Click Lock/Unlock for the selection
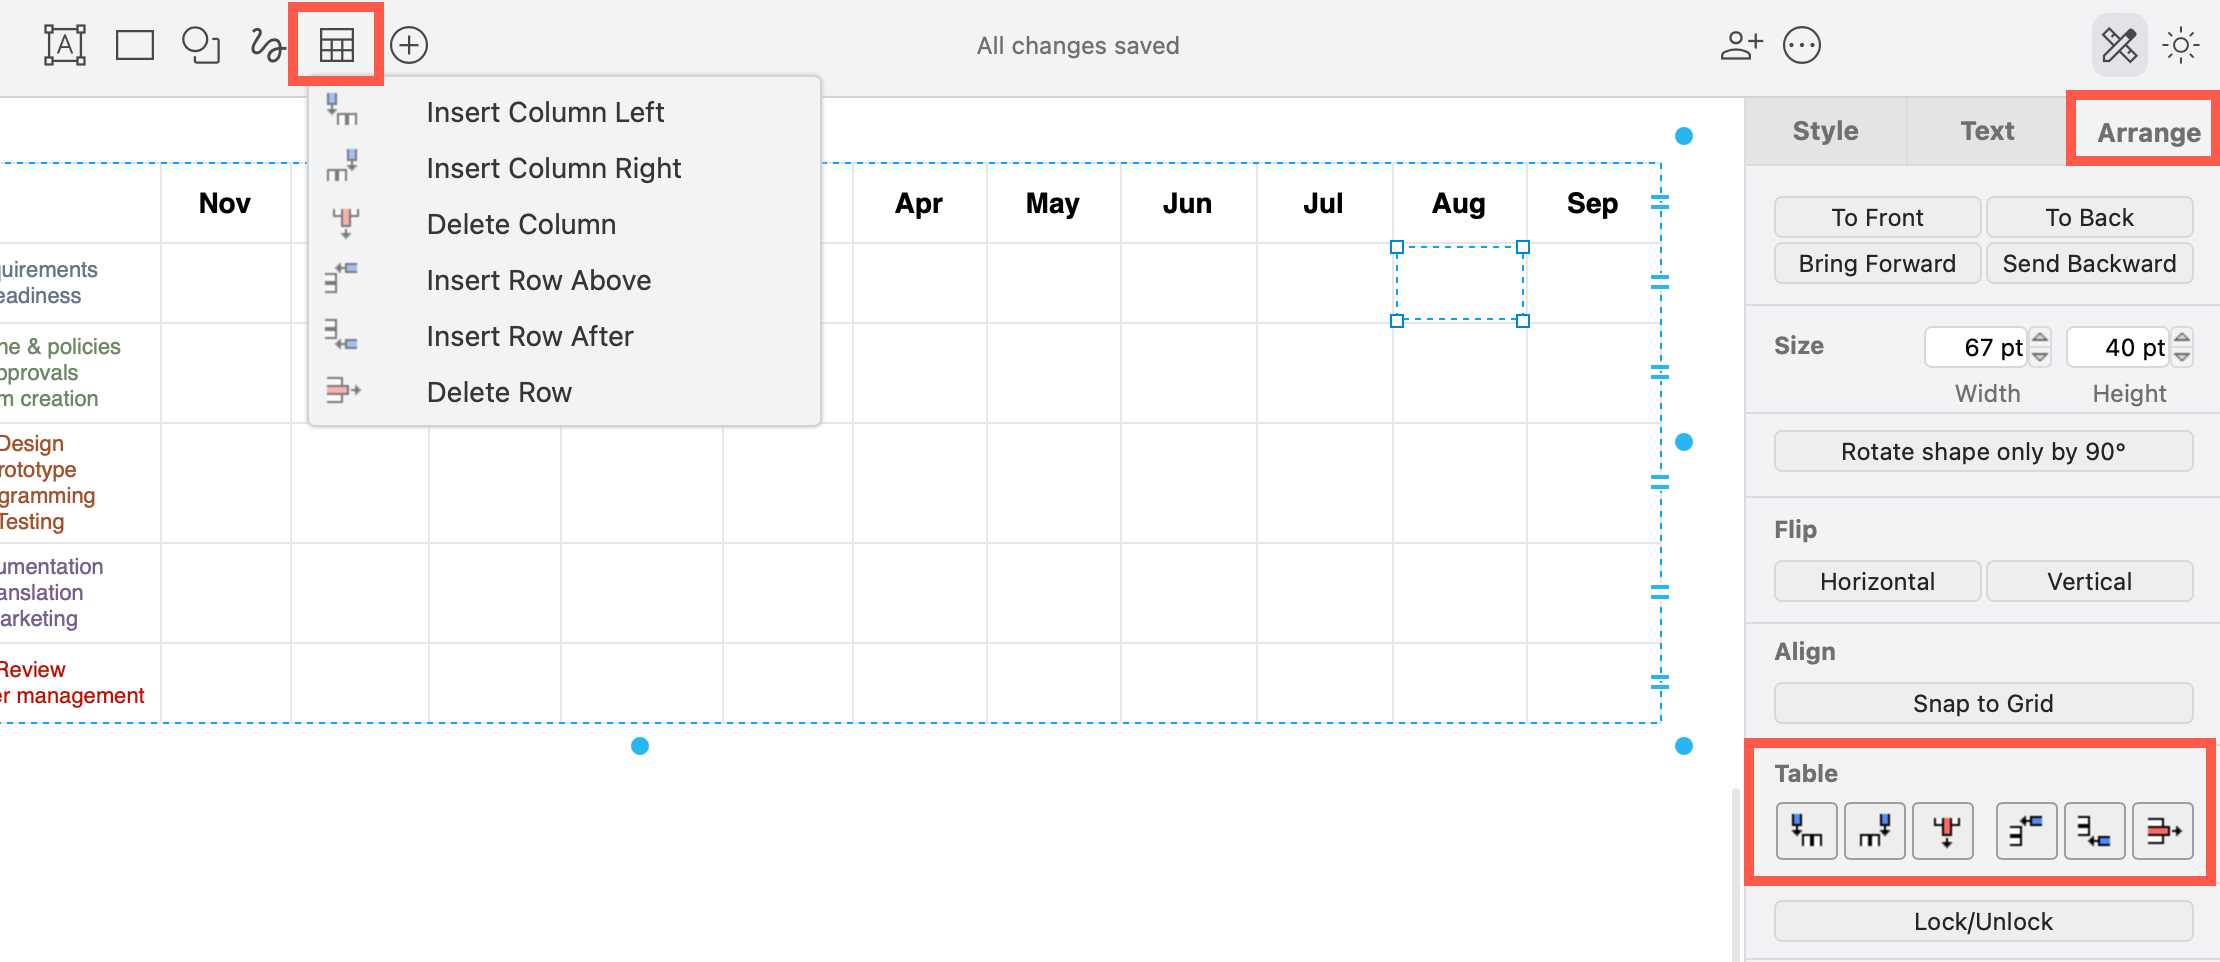 pyautogui.click(x=1982, y=920)
